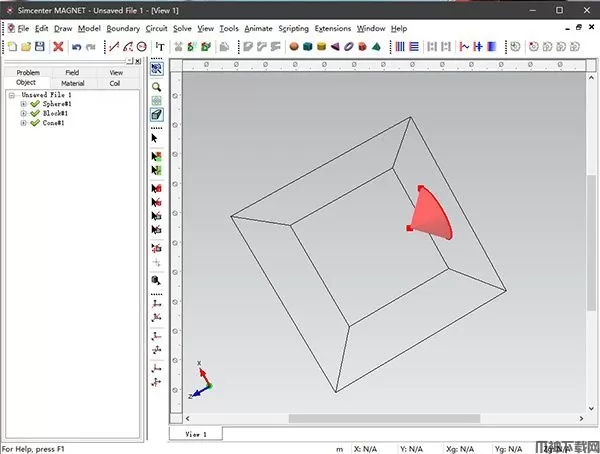Viewport: 600px width, 454px height.
Task: Expand the Sphere#1 tree node
Action: pyautogui.click(x=23, y=104)
